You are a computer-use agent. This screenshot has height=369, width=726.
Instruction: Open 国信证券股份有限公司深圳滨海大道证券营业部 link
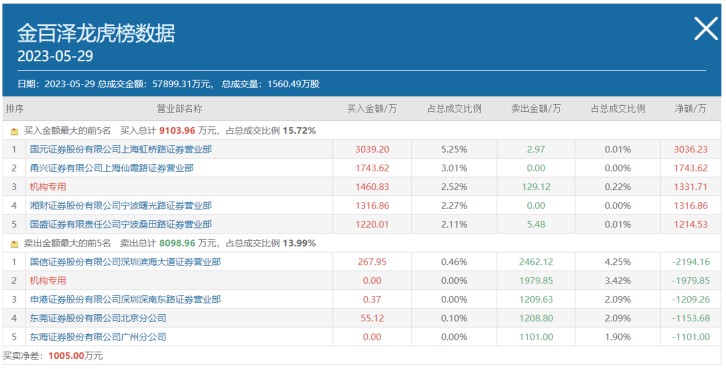pos(125,262)
